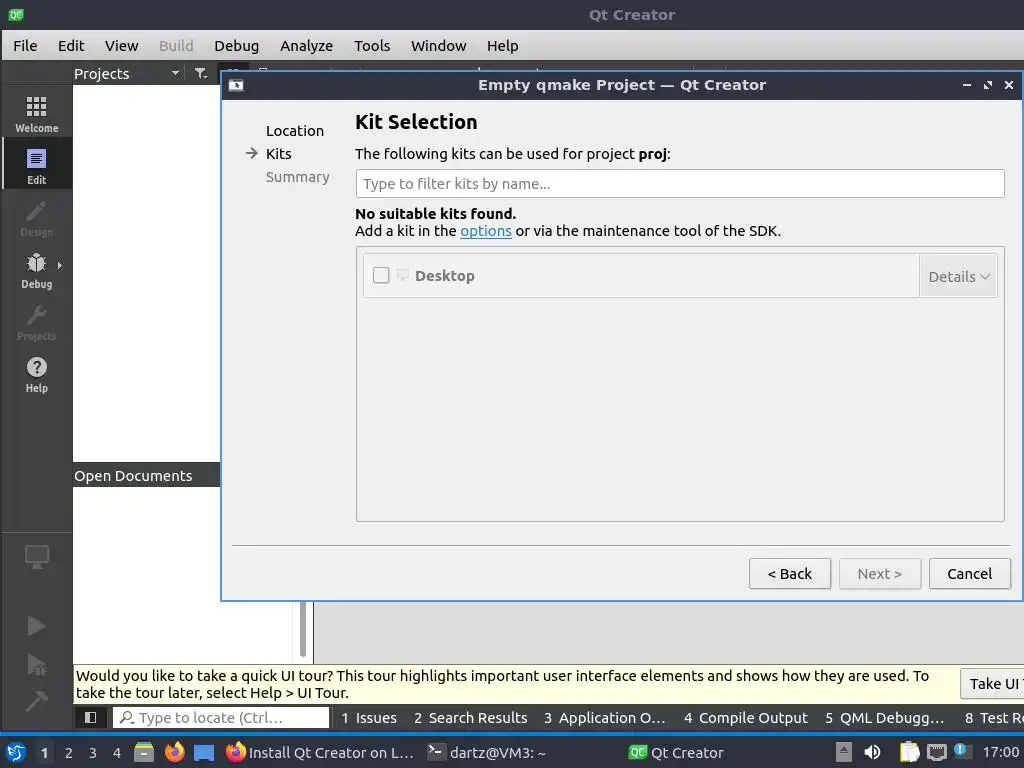Cancel the project wizard
Image resolution: width=1024 pixels, height=768 pixels.
point(969,573)
